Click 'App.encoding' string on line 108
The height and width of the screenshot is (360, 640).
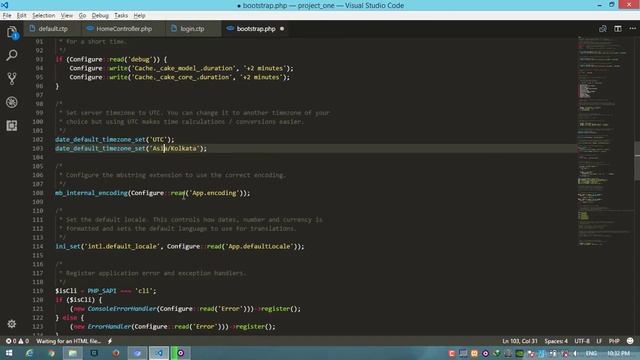point(214,193)
